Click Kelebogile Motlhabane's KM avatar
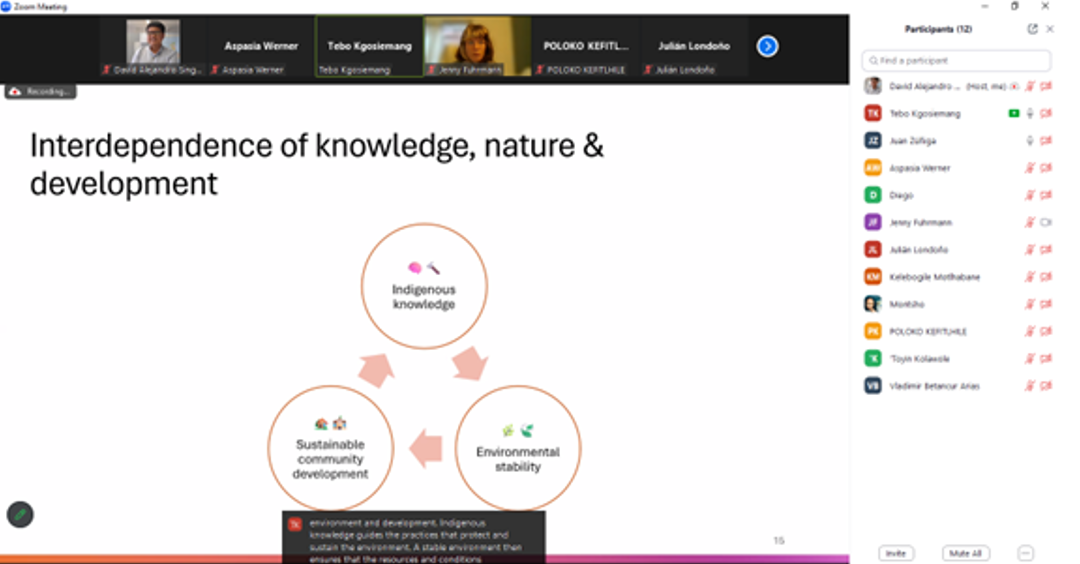Viewport: 1080px width, 564px height. coord(873,276)
